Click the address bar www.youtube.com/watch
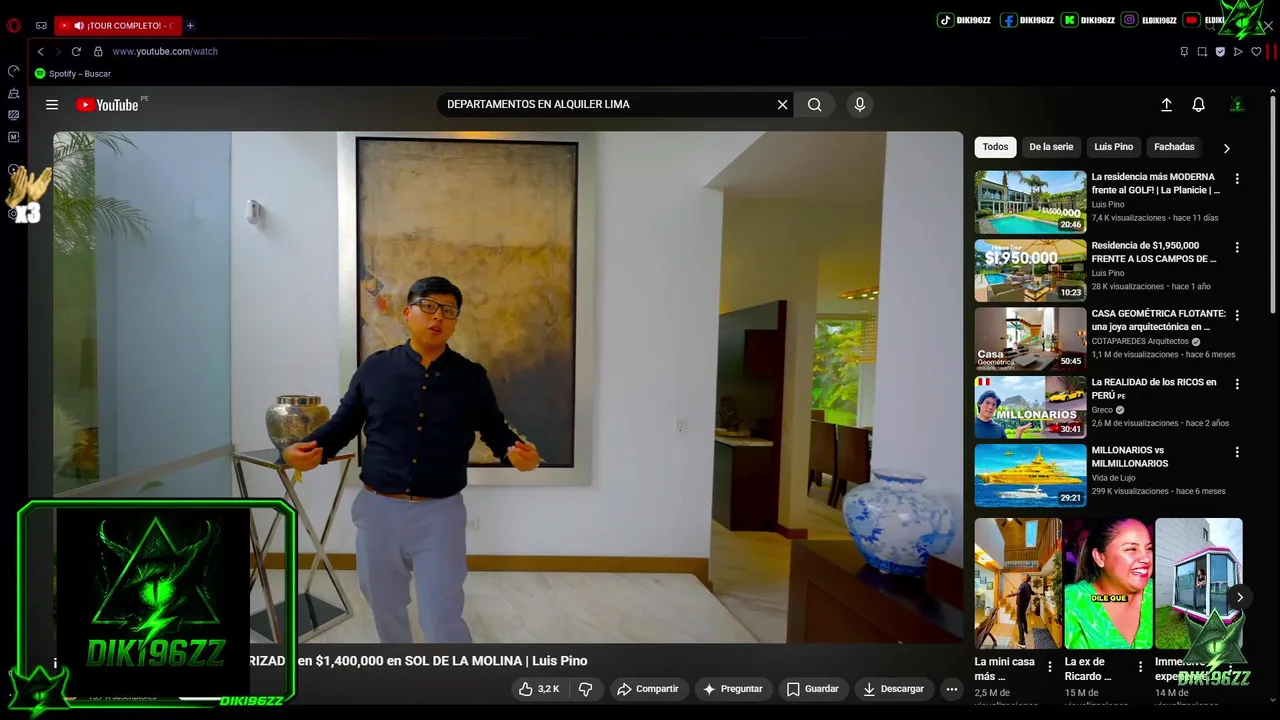The image size is (1280, 720). coord(165,51)
